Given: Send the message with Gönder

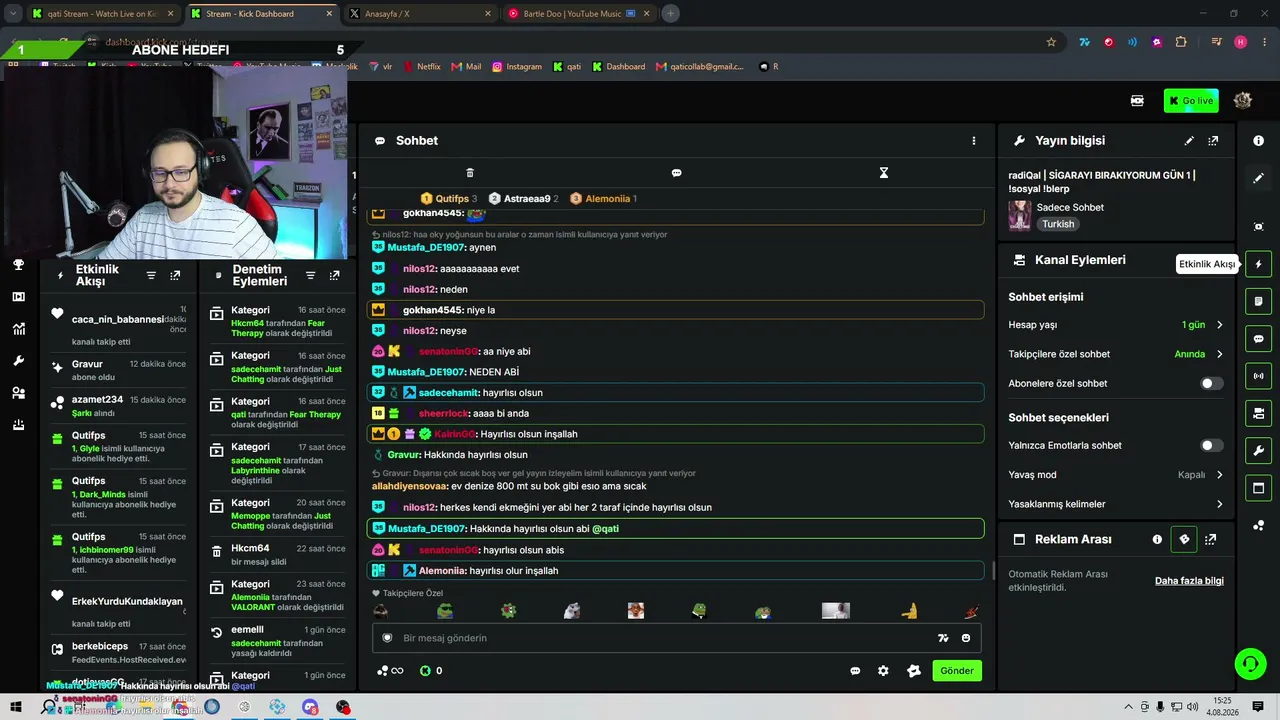Looking at the screenshot, I should point(957,671).
